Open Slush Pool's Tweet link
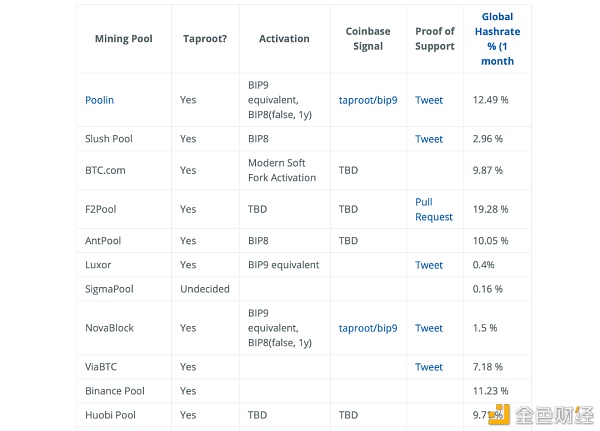This screenshot has height=431, width=600. 429,139
